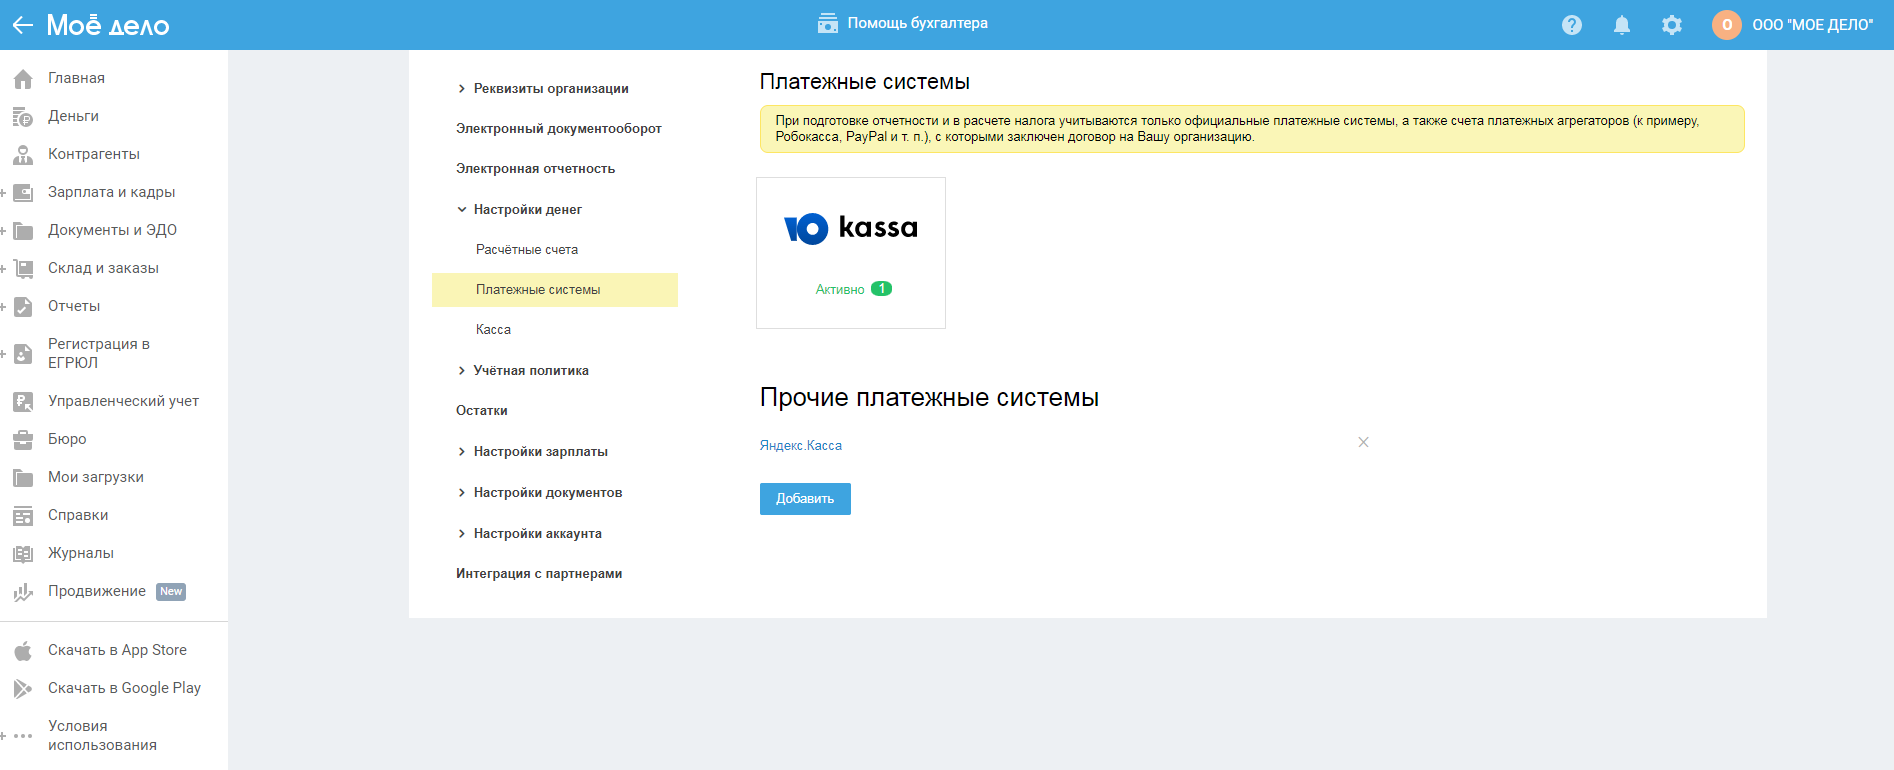This screenshot has height=770, width=1894.
Task: Go to Главная in sidebar
Action: 76,78
